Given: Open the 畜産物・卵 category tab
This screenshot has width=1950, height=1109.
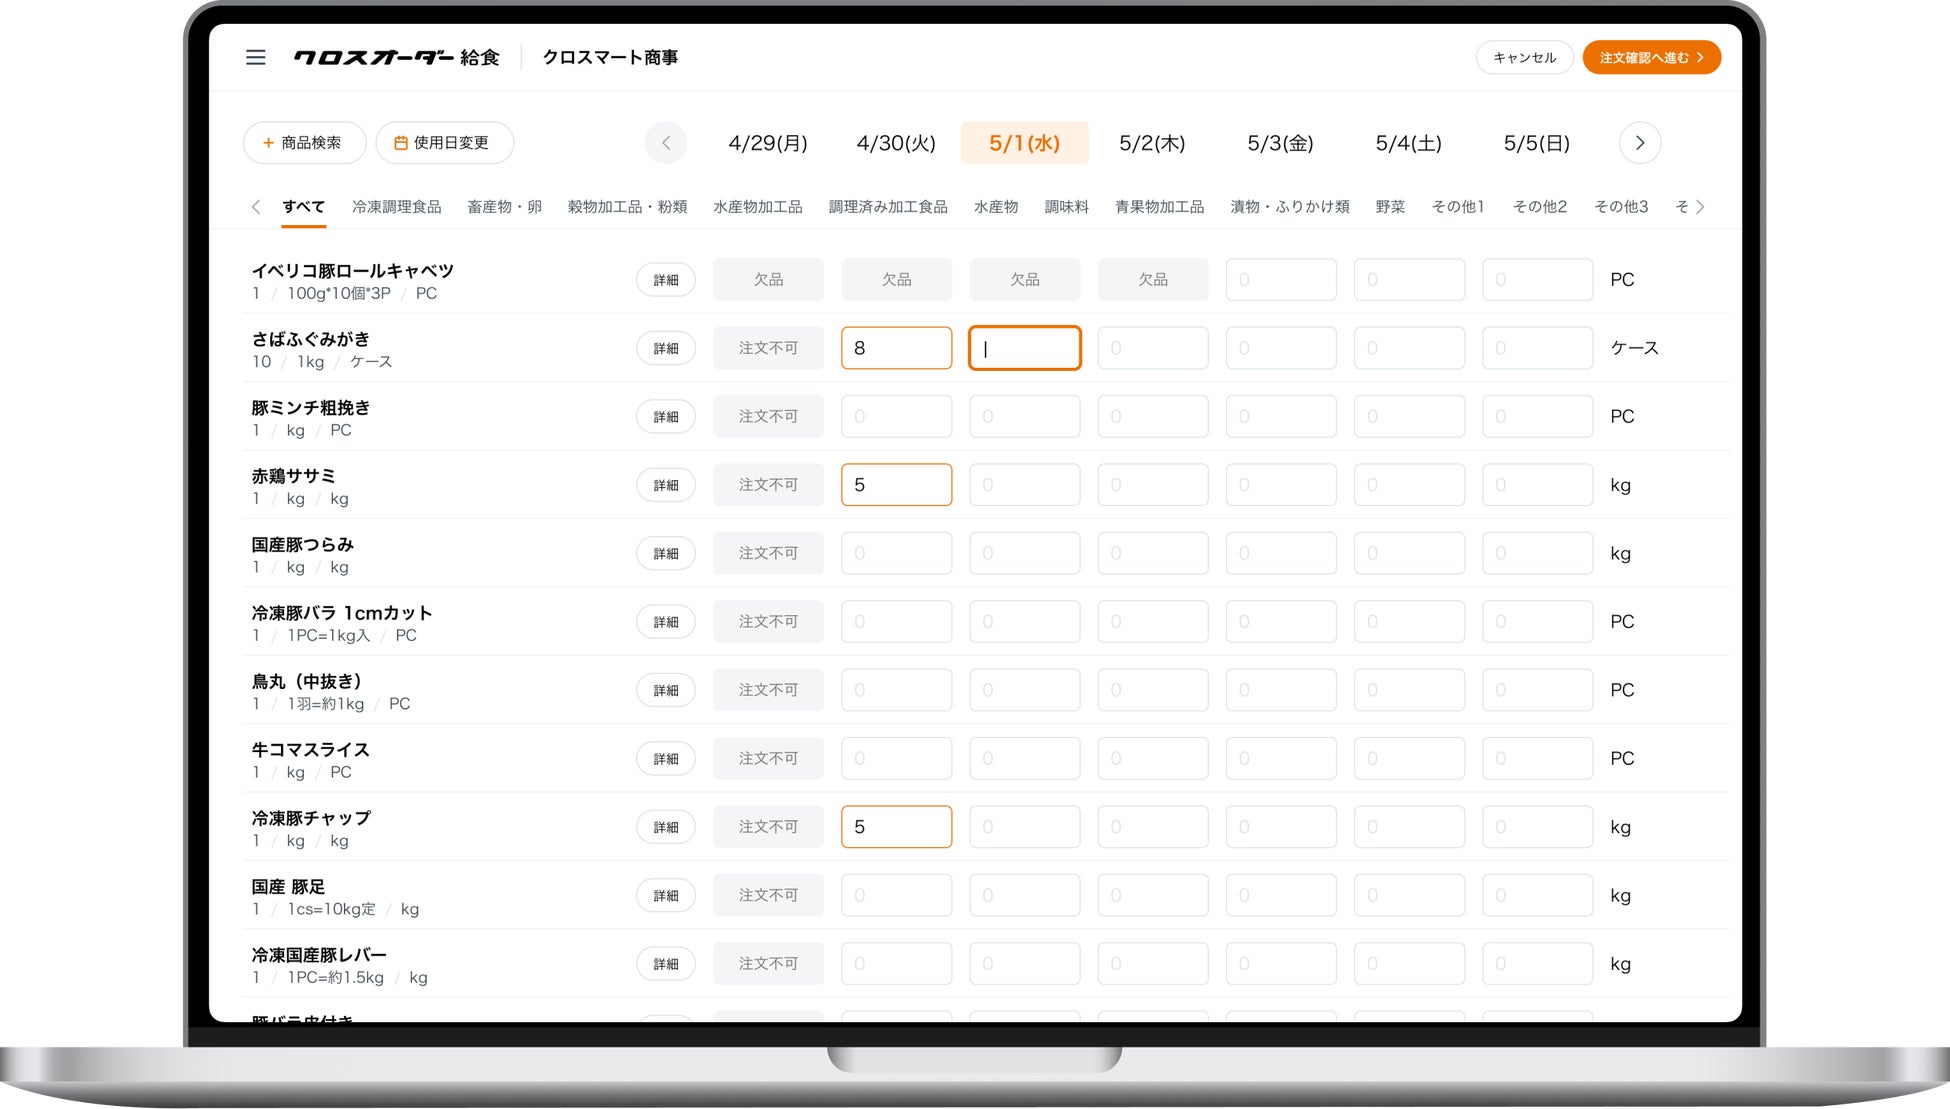Looking at the screenshot, I should click(504, 207).
